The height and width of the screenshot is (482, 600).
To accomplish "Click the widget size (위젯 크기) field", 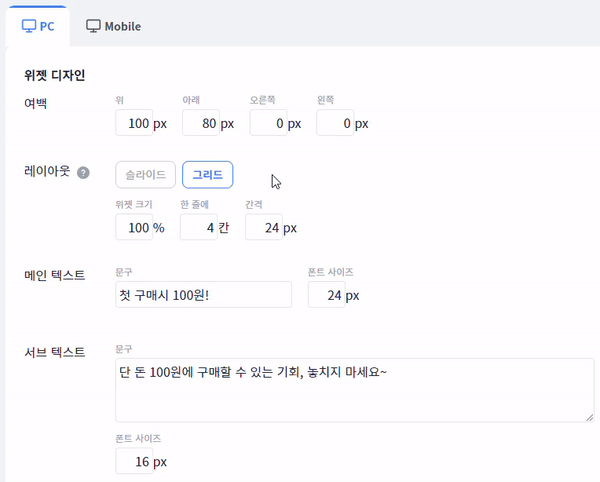I will click(x=133, y=228).
